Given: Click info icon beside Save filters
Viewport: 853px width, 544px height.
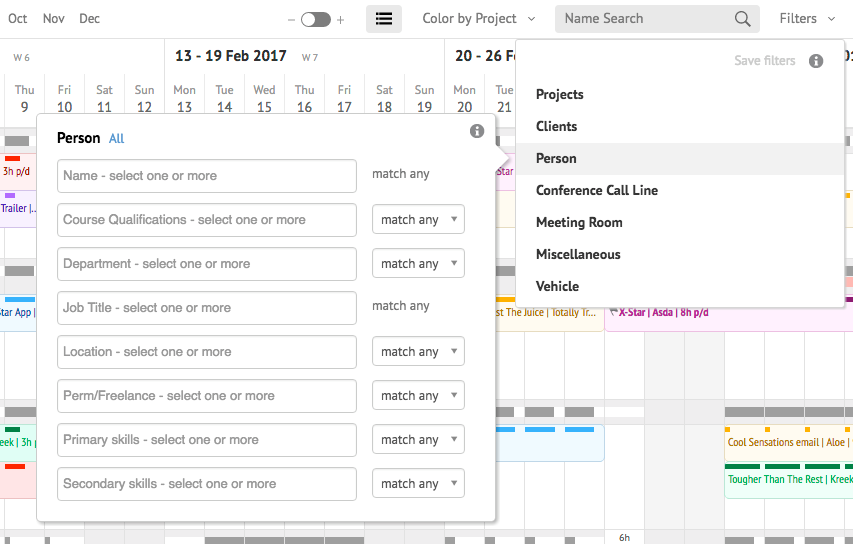Looking at the screenshot, I should (816, 61).
